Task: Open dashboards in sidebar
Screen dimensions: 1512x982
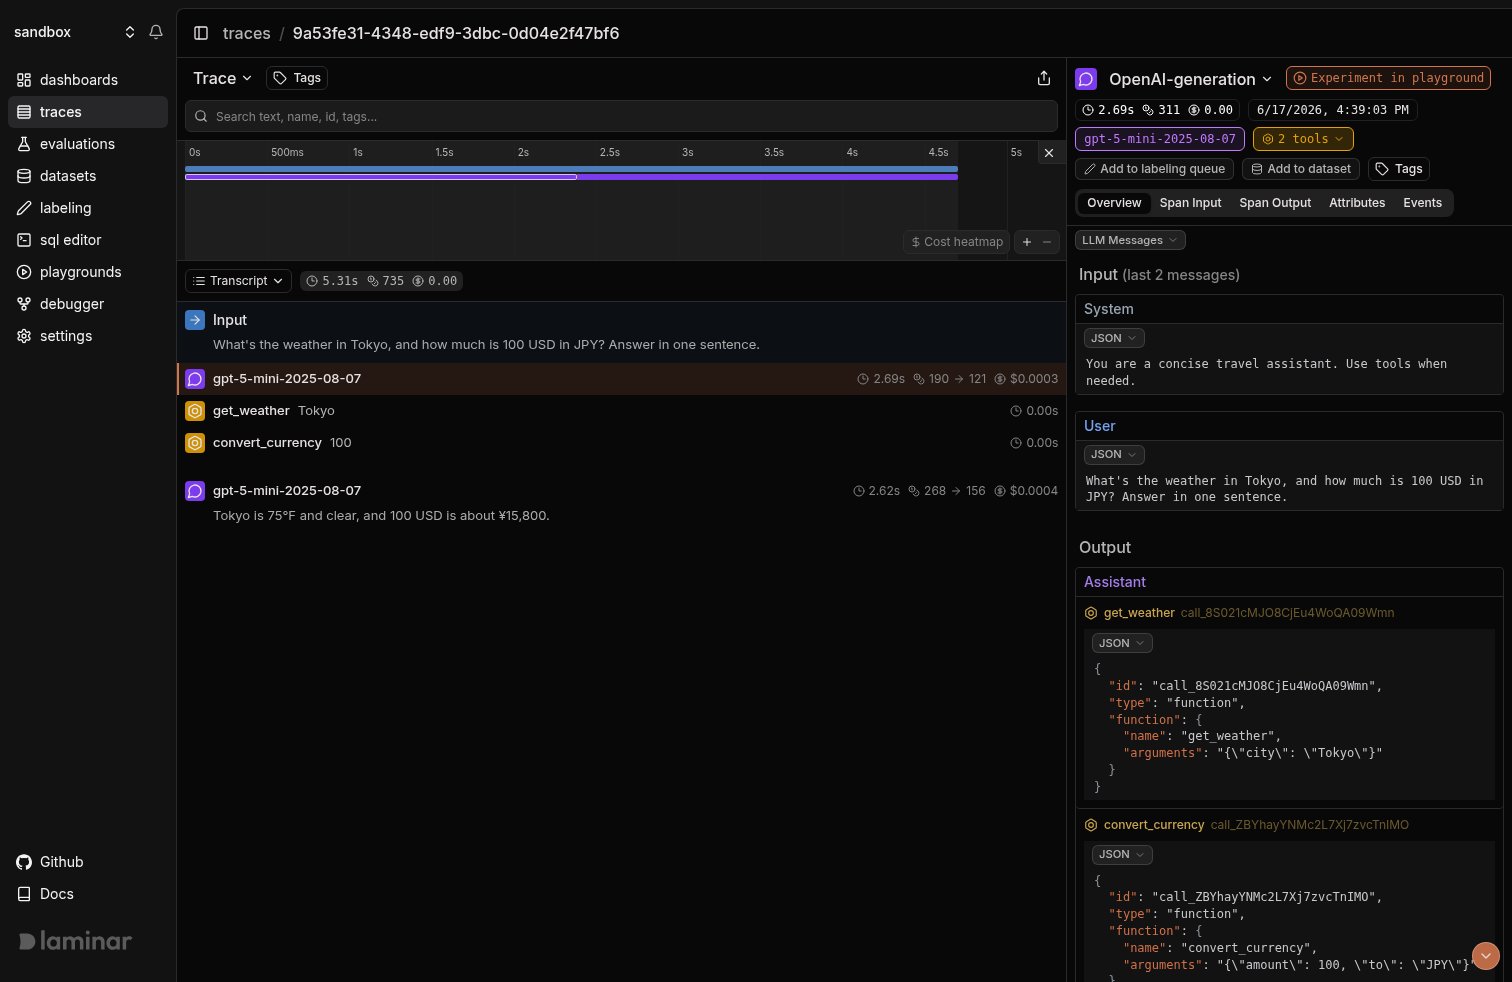Action: click(88, 80)
